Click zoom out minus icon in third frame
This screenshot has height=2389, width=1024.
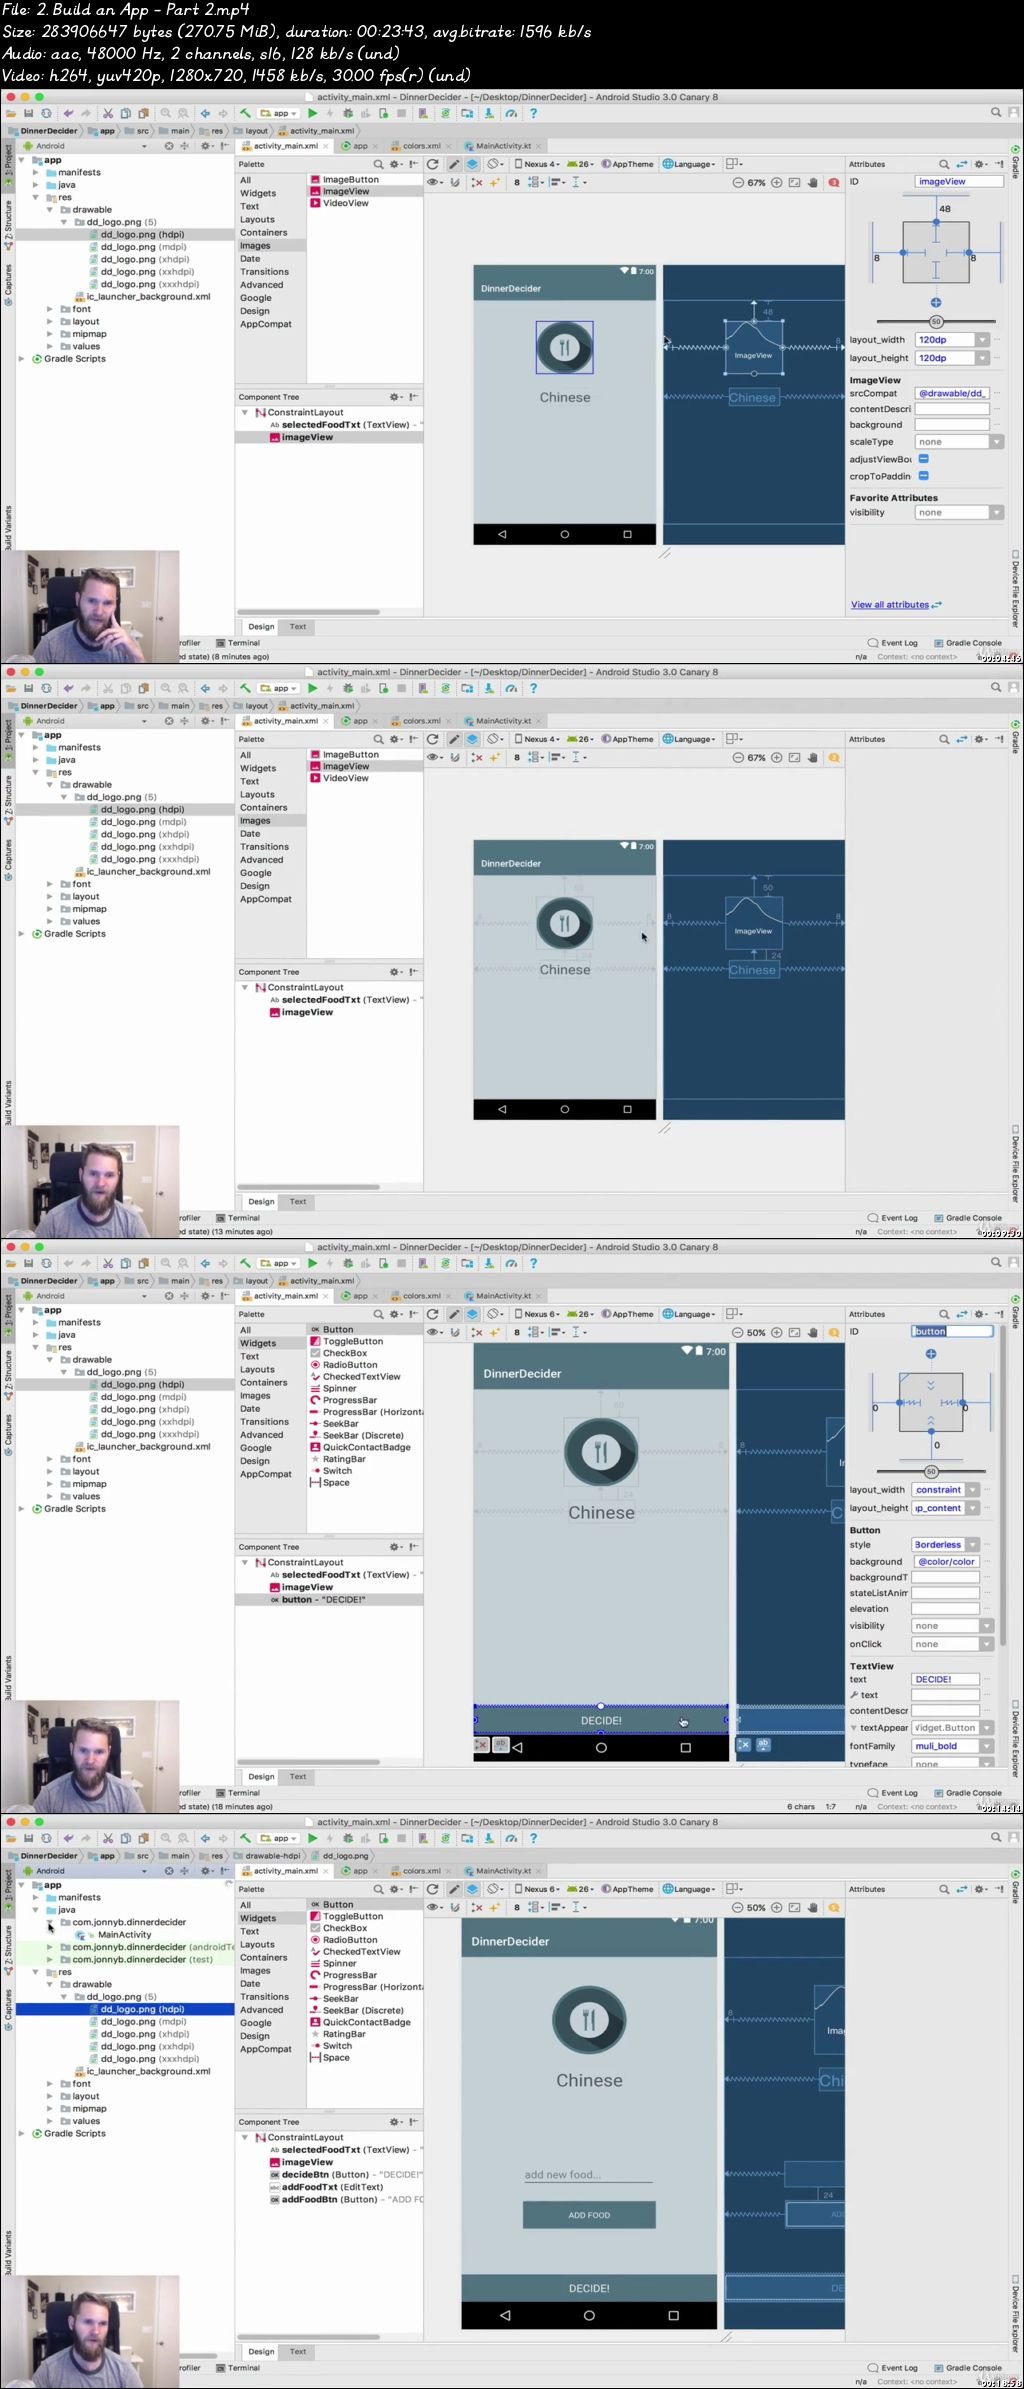738,1333
